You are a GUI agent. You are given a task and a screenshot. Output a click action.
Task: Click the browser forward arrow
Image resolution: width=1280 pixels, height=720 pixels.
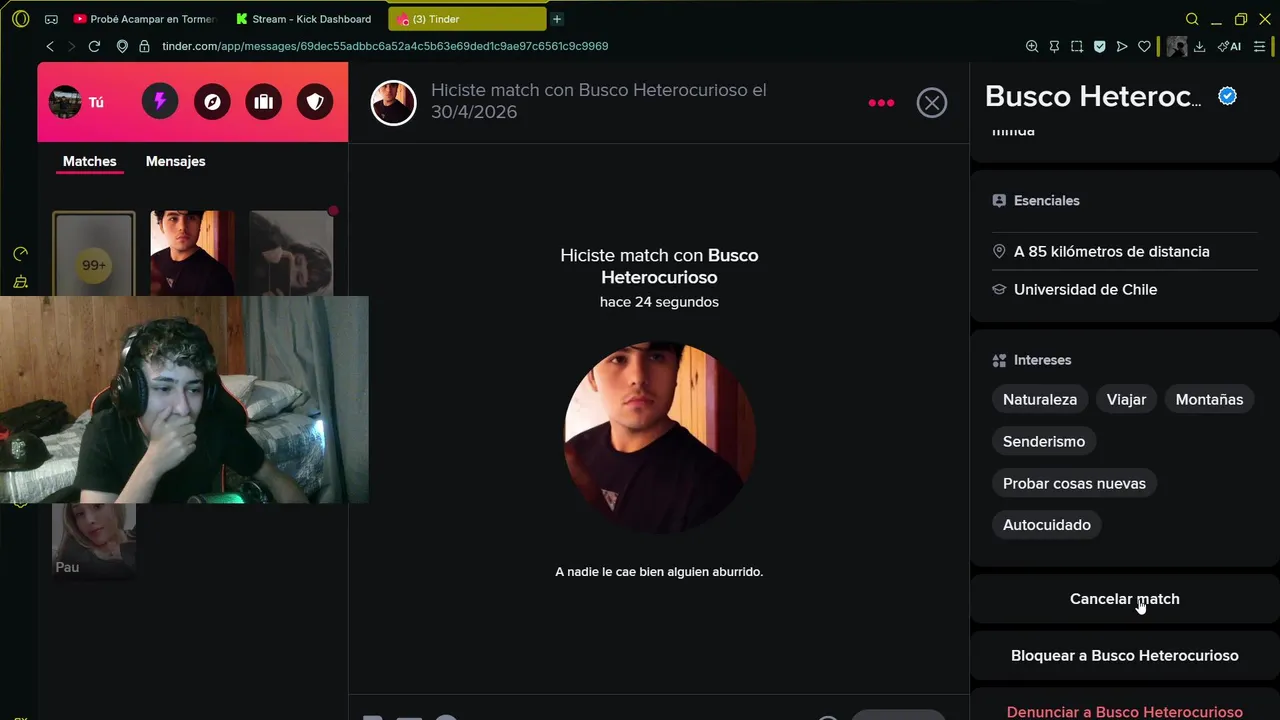tap(71, 46)
